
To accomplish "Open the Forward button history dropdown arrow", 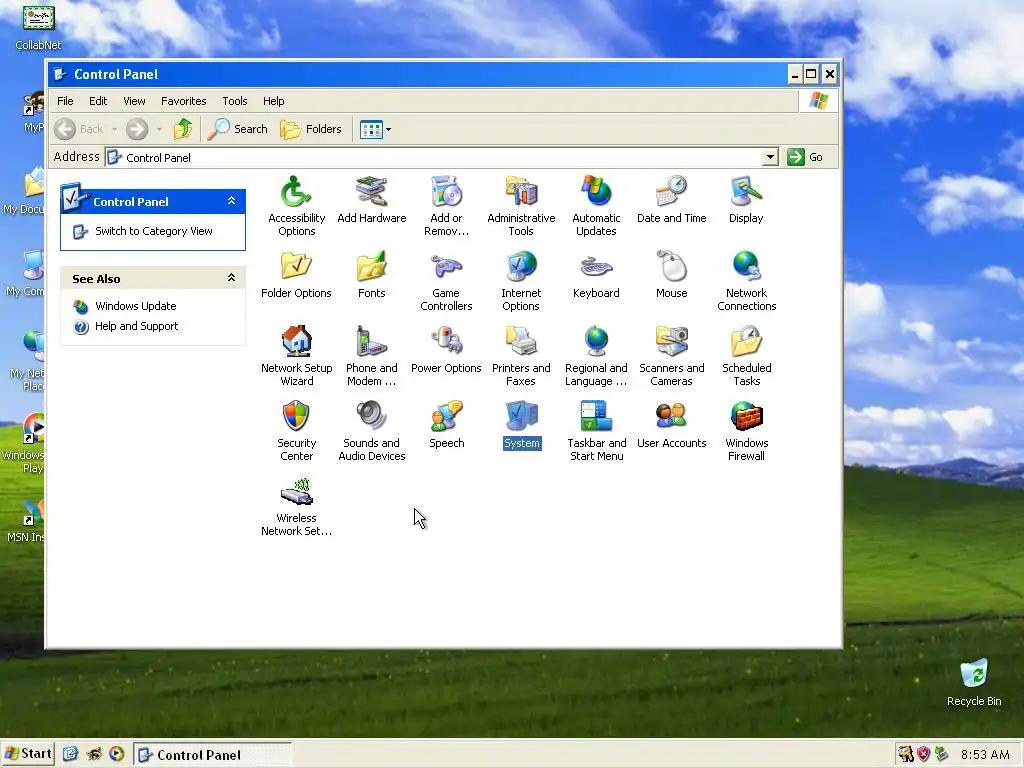I will coord(159,129).
